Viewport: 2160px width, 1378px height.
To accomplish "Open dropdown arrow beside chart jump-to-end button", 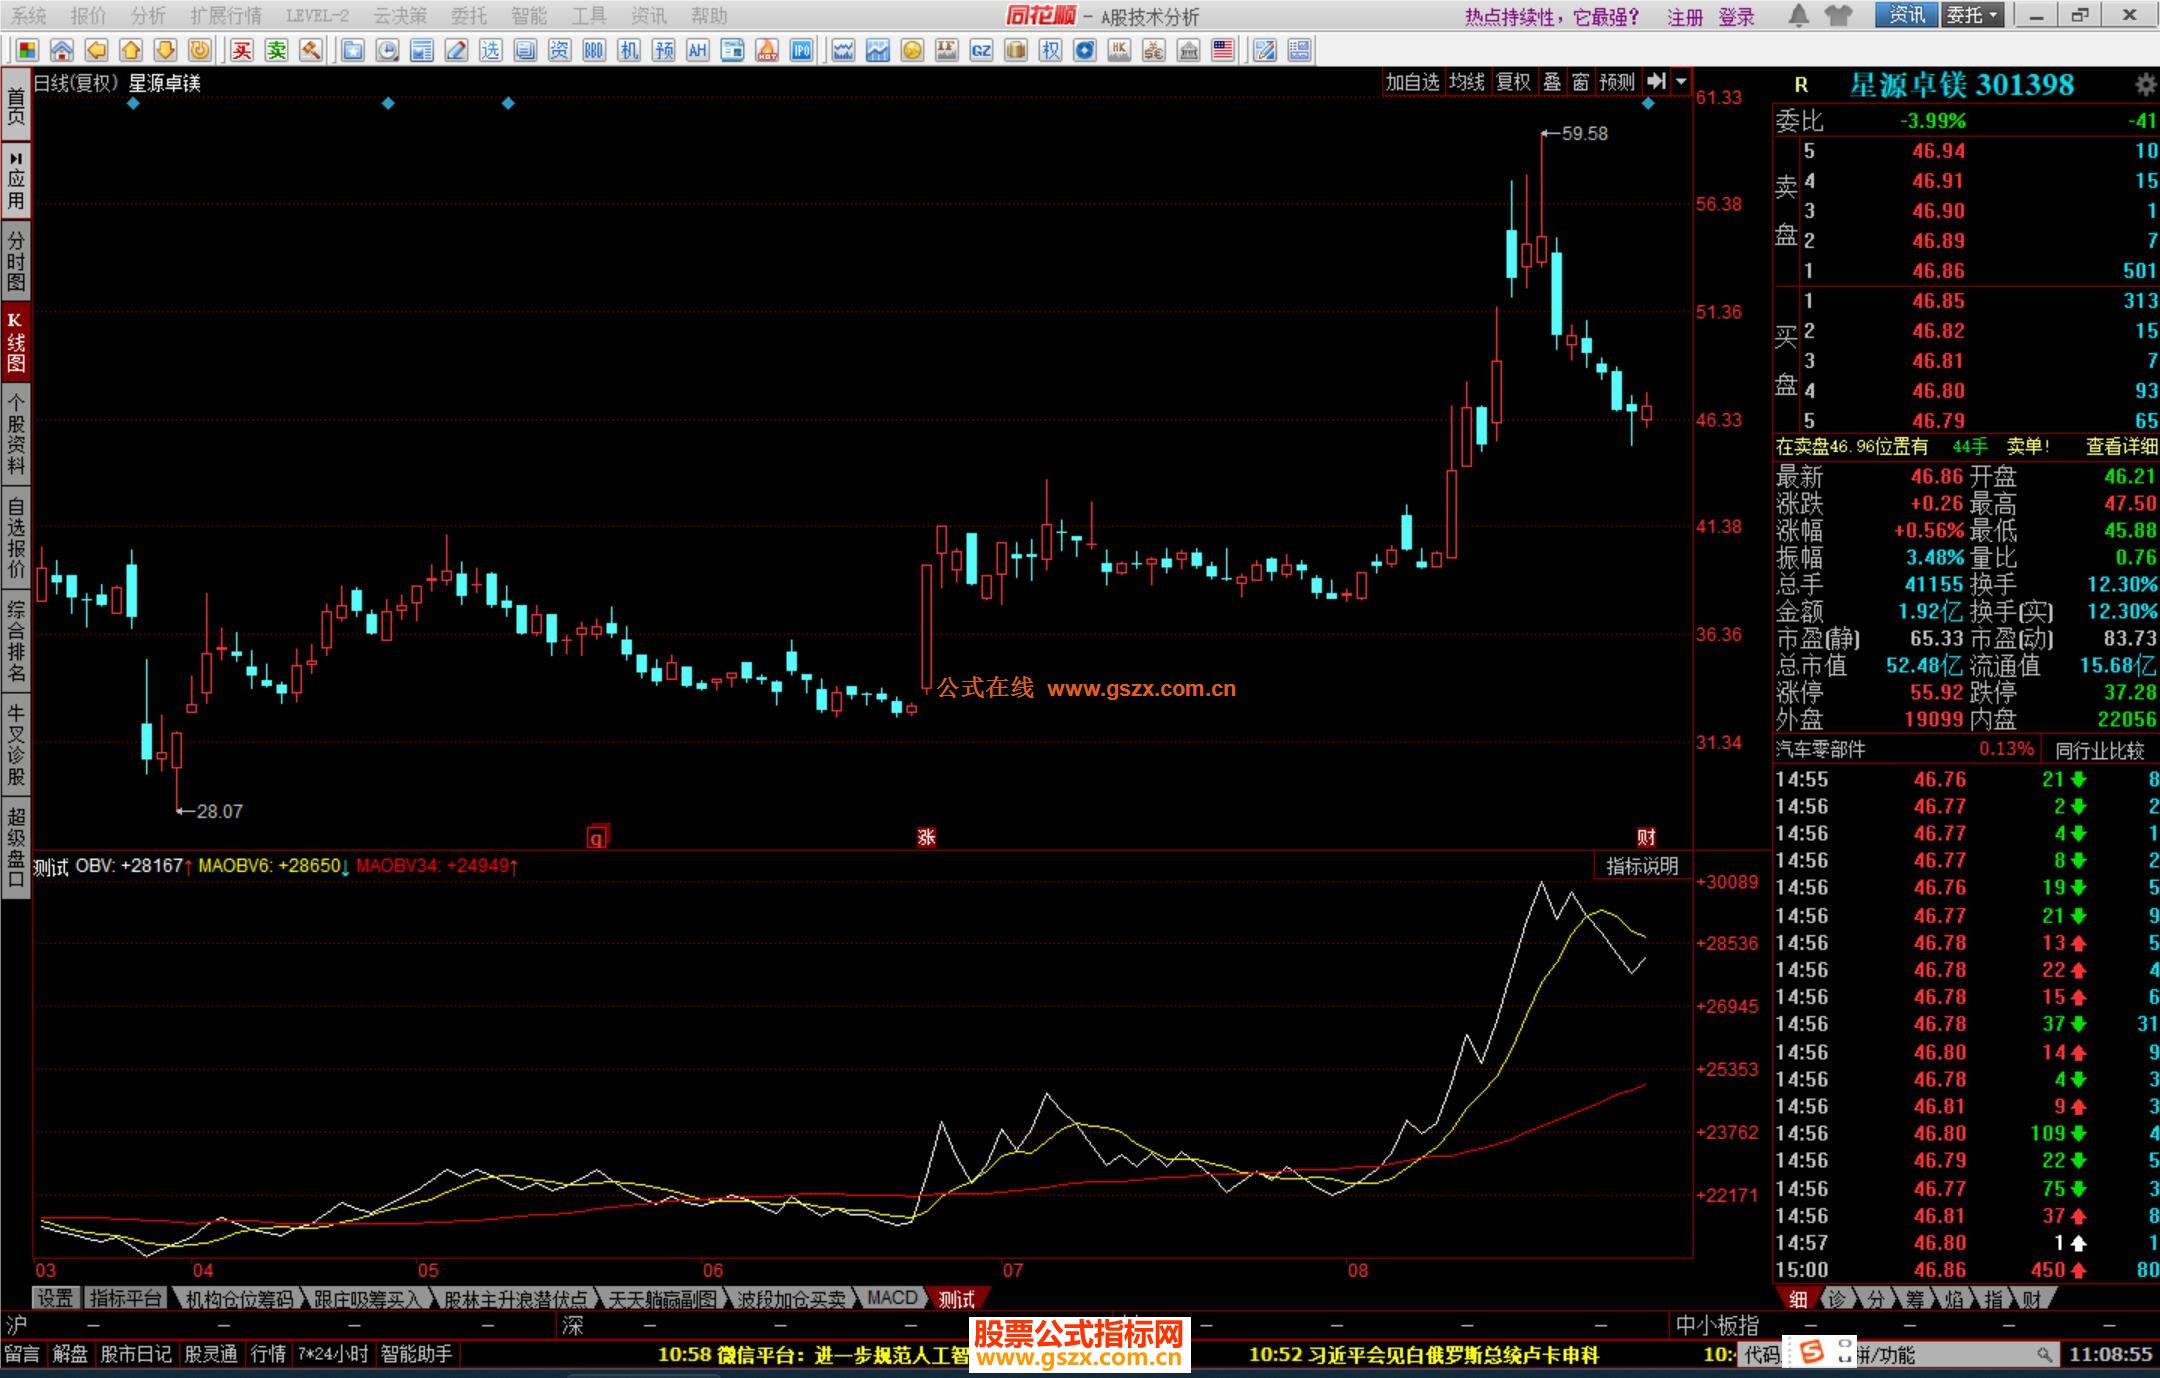I will (1682, 82).
